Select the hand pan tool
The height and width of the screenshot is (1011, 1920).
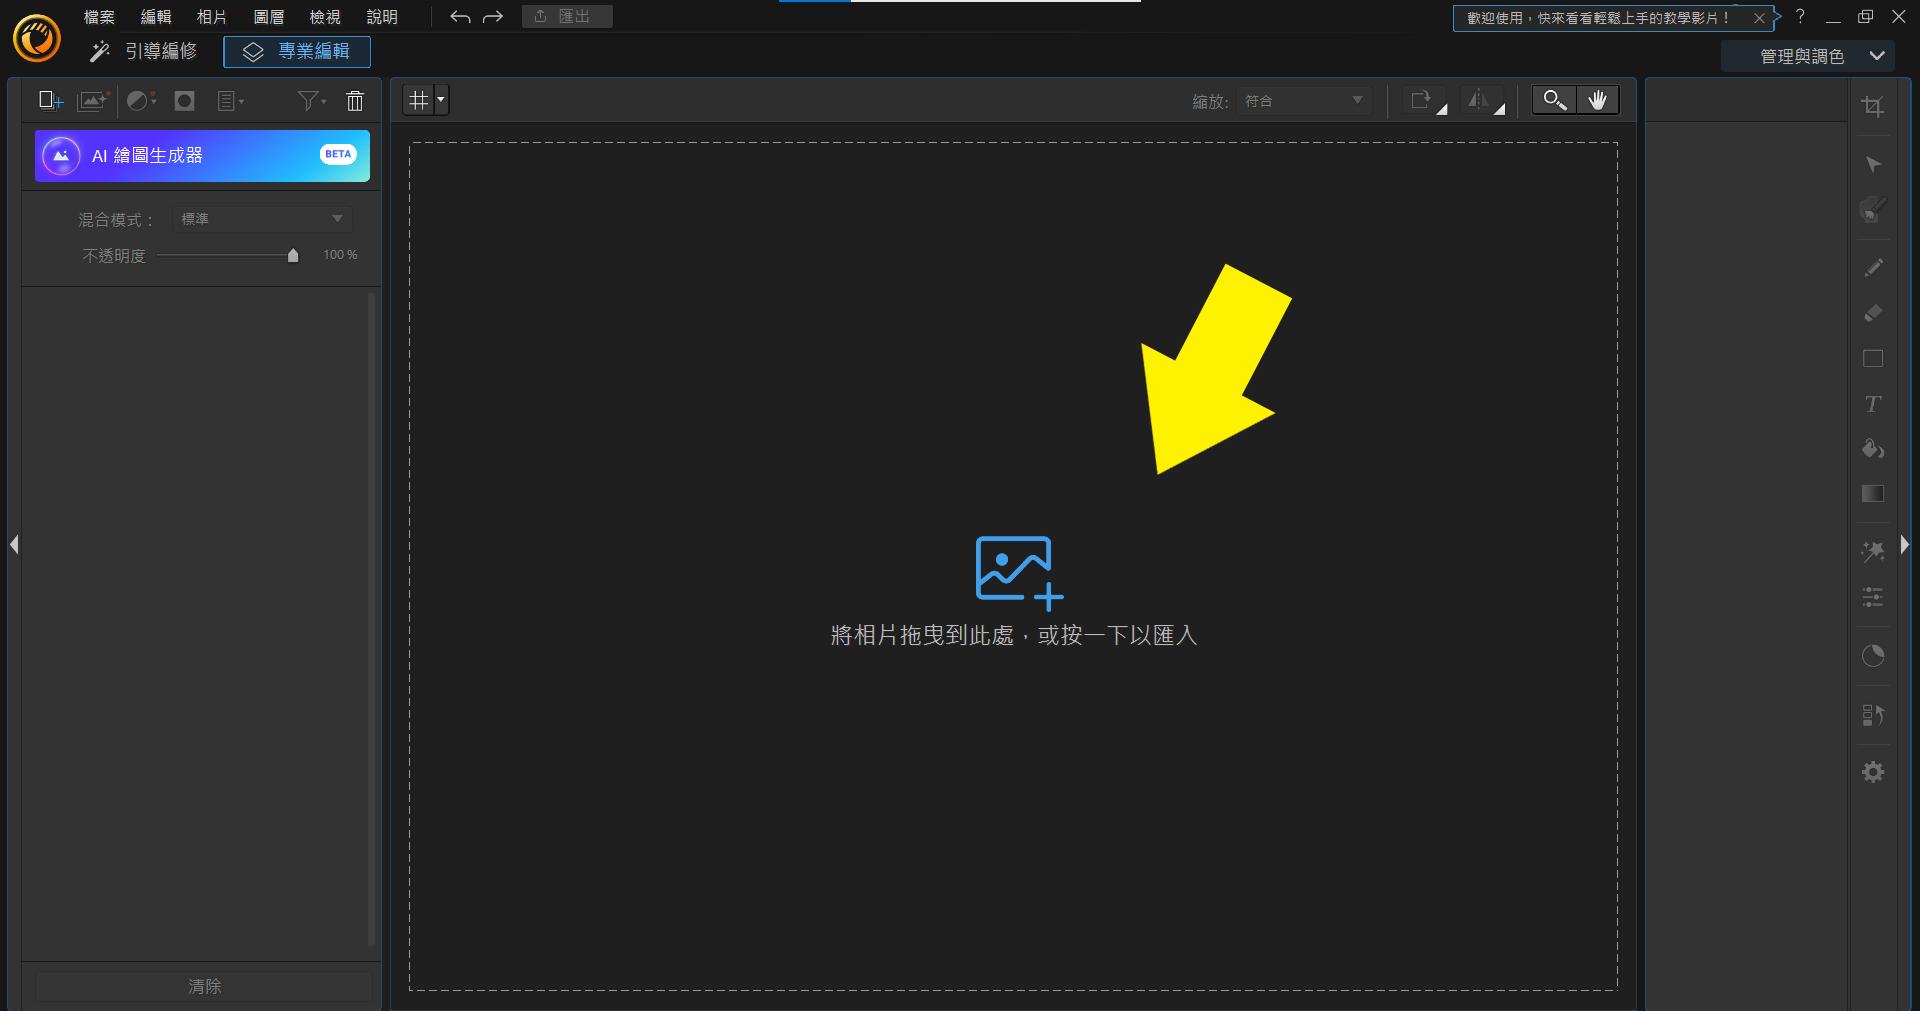click(1598, 100)
